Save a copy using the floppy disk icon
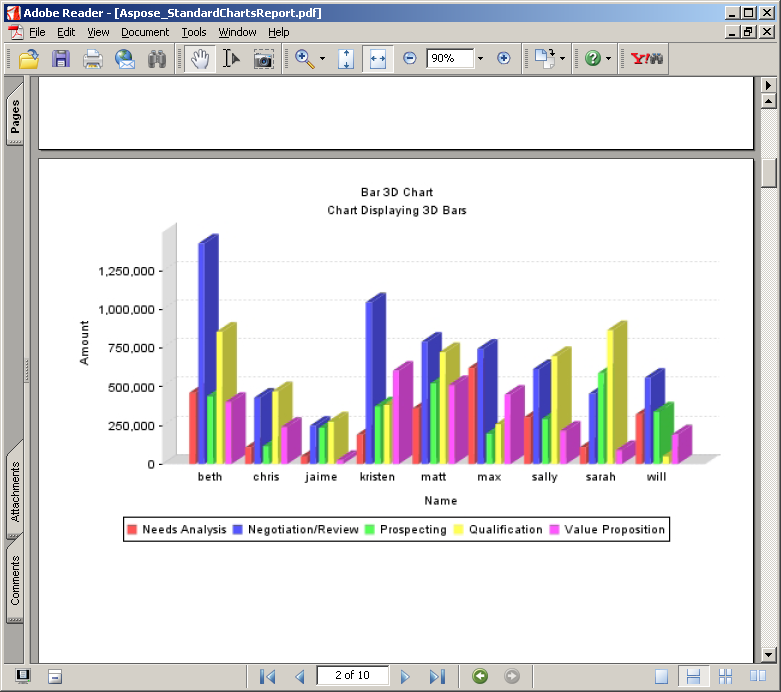The height and width of the screenshot is (692, 781). [x=61, y=59]
